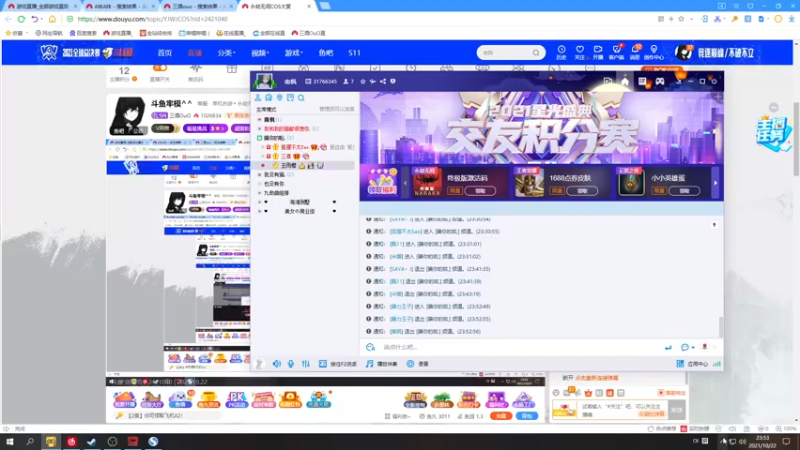
Task: Expand the 九尧幽魂潭 channel node
Action: tap(260, 193)
